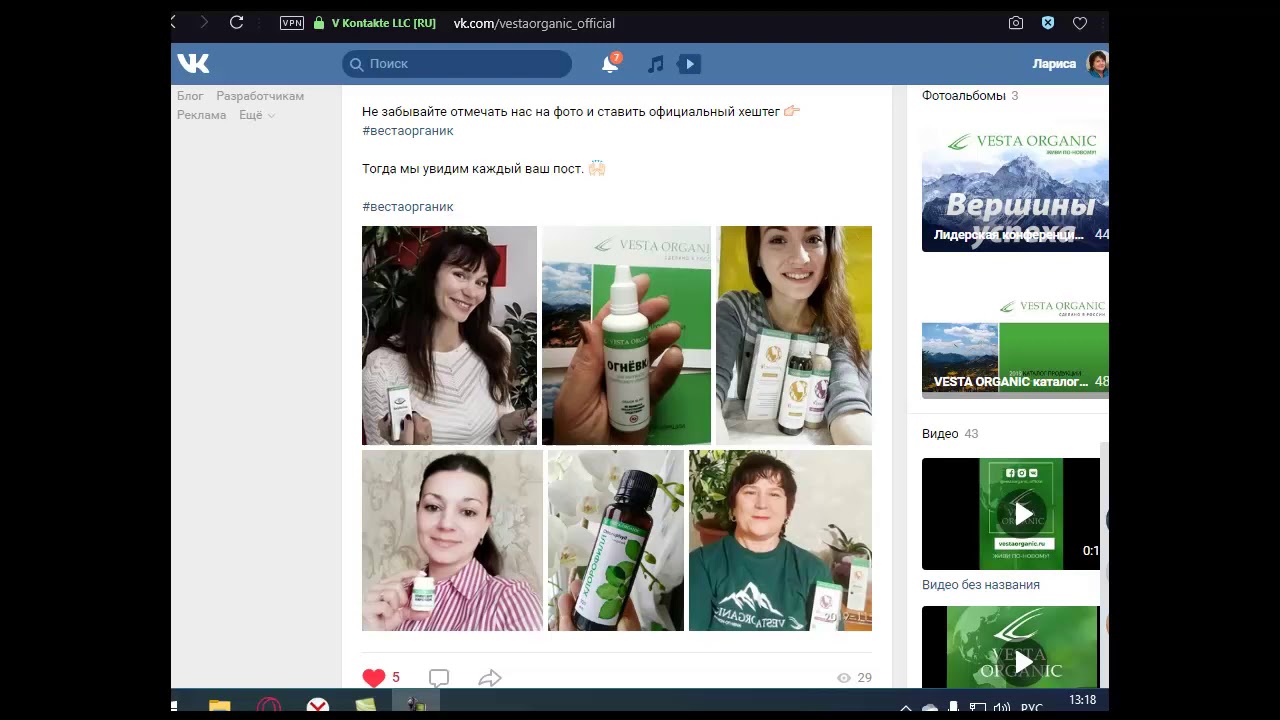Click first #вестаорганик hashtag link
This screenshot has height=720, width=1280.
pos(408,130)
